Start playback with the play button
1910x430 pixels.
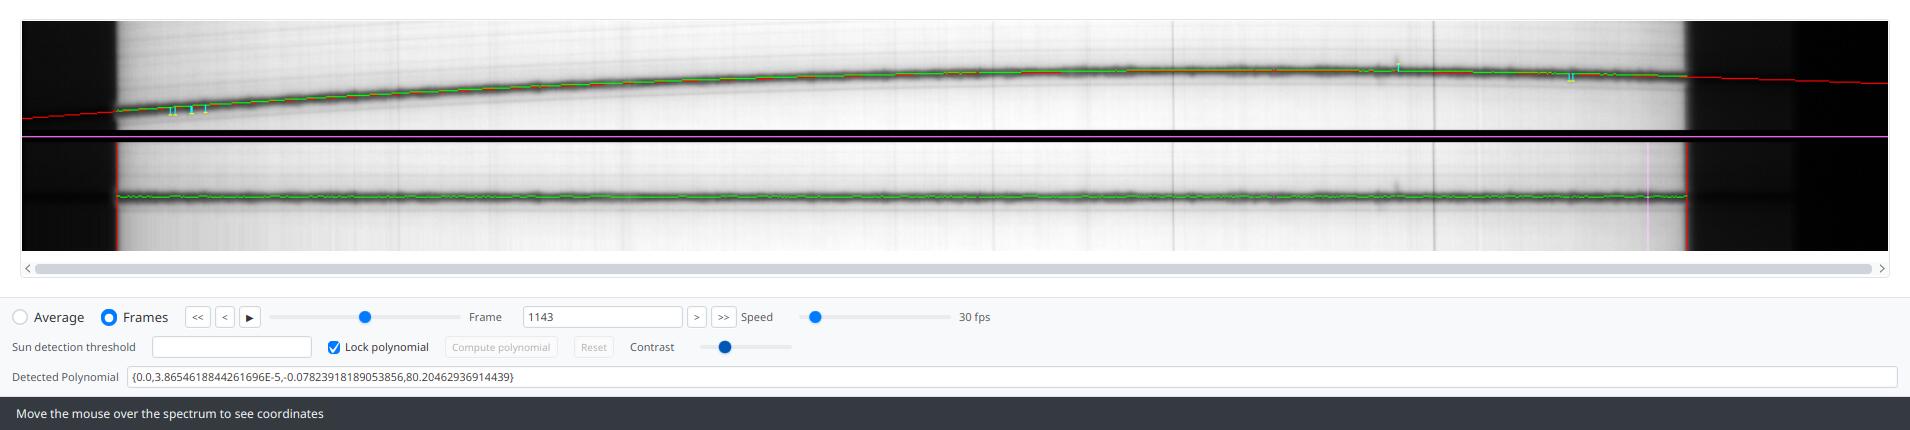click(250, 317)
